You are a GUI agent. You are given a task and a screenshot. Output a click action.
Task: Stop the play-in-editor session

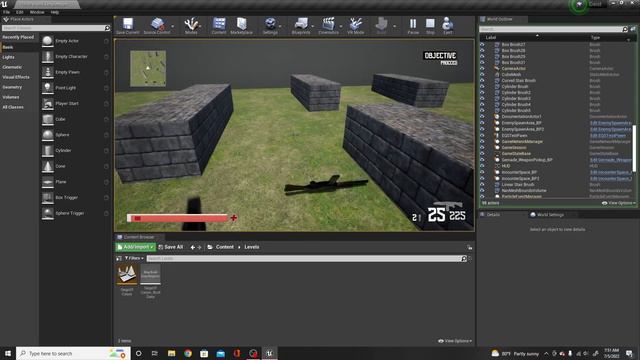click(430, 24)
